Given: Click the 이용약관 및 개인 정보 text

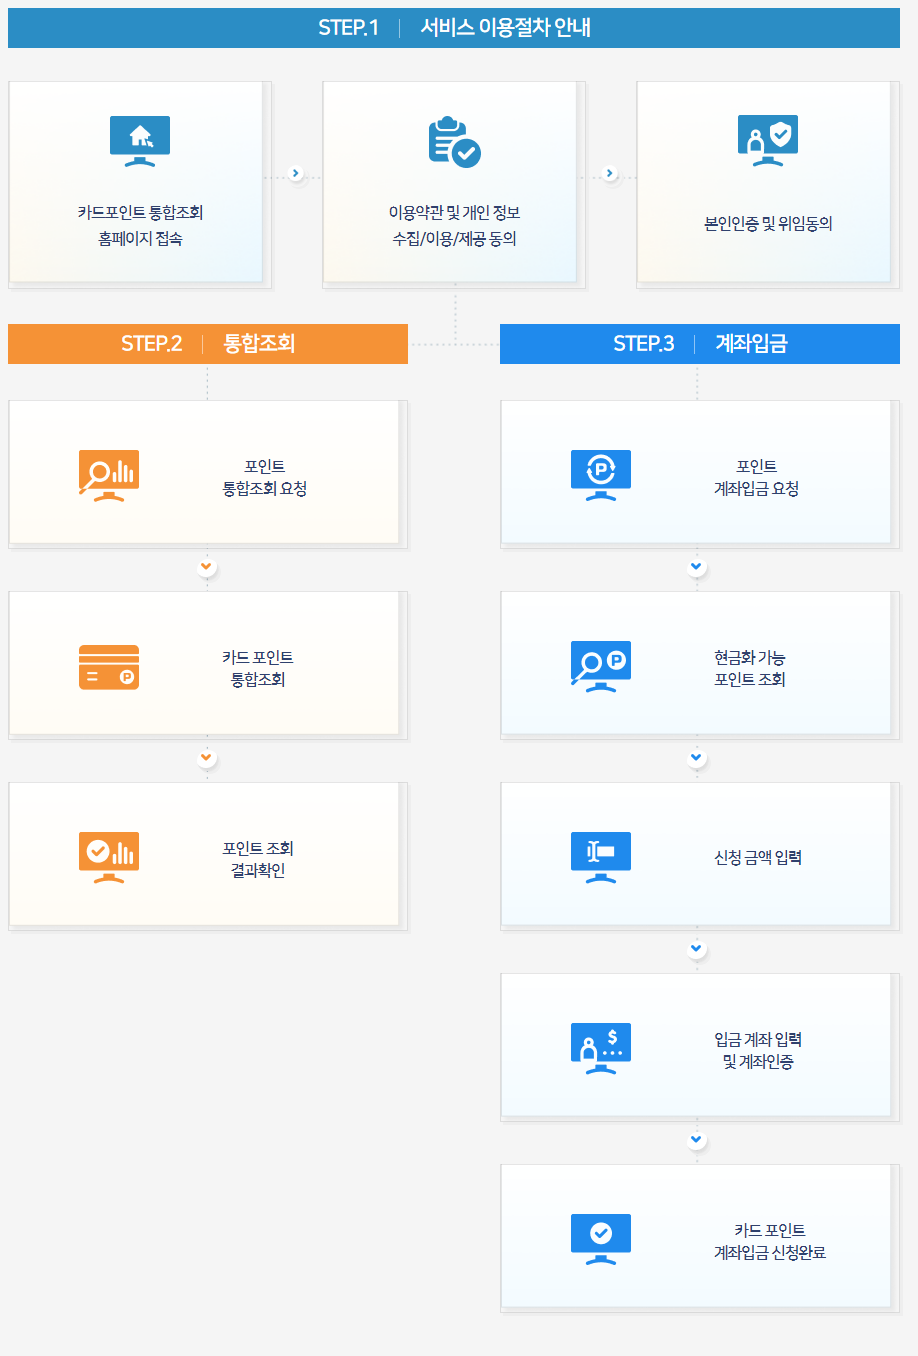Looking at the screenshot, I should pyautogui.click(x=454, y=212).
